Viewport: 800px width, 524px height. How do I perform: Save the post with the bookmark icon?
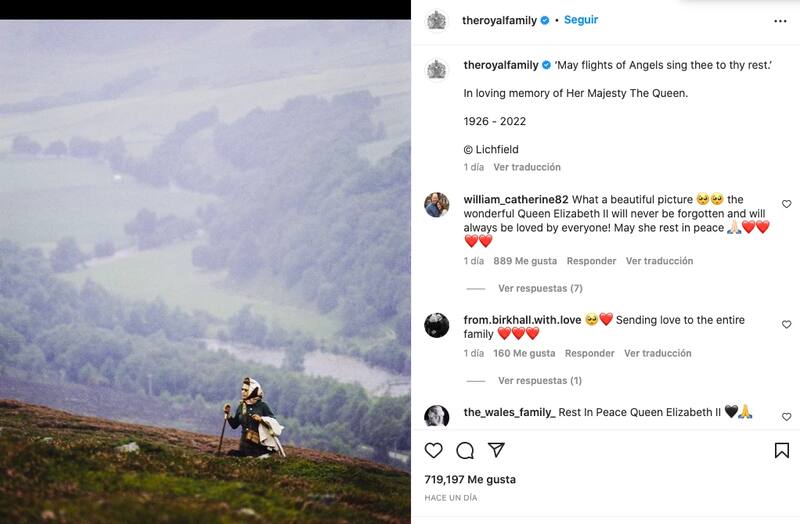(782, 450)
